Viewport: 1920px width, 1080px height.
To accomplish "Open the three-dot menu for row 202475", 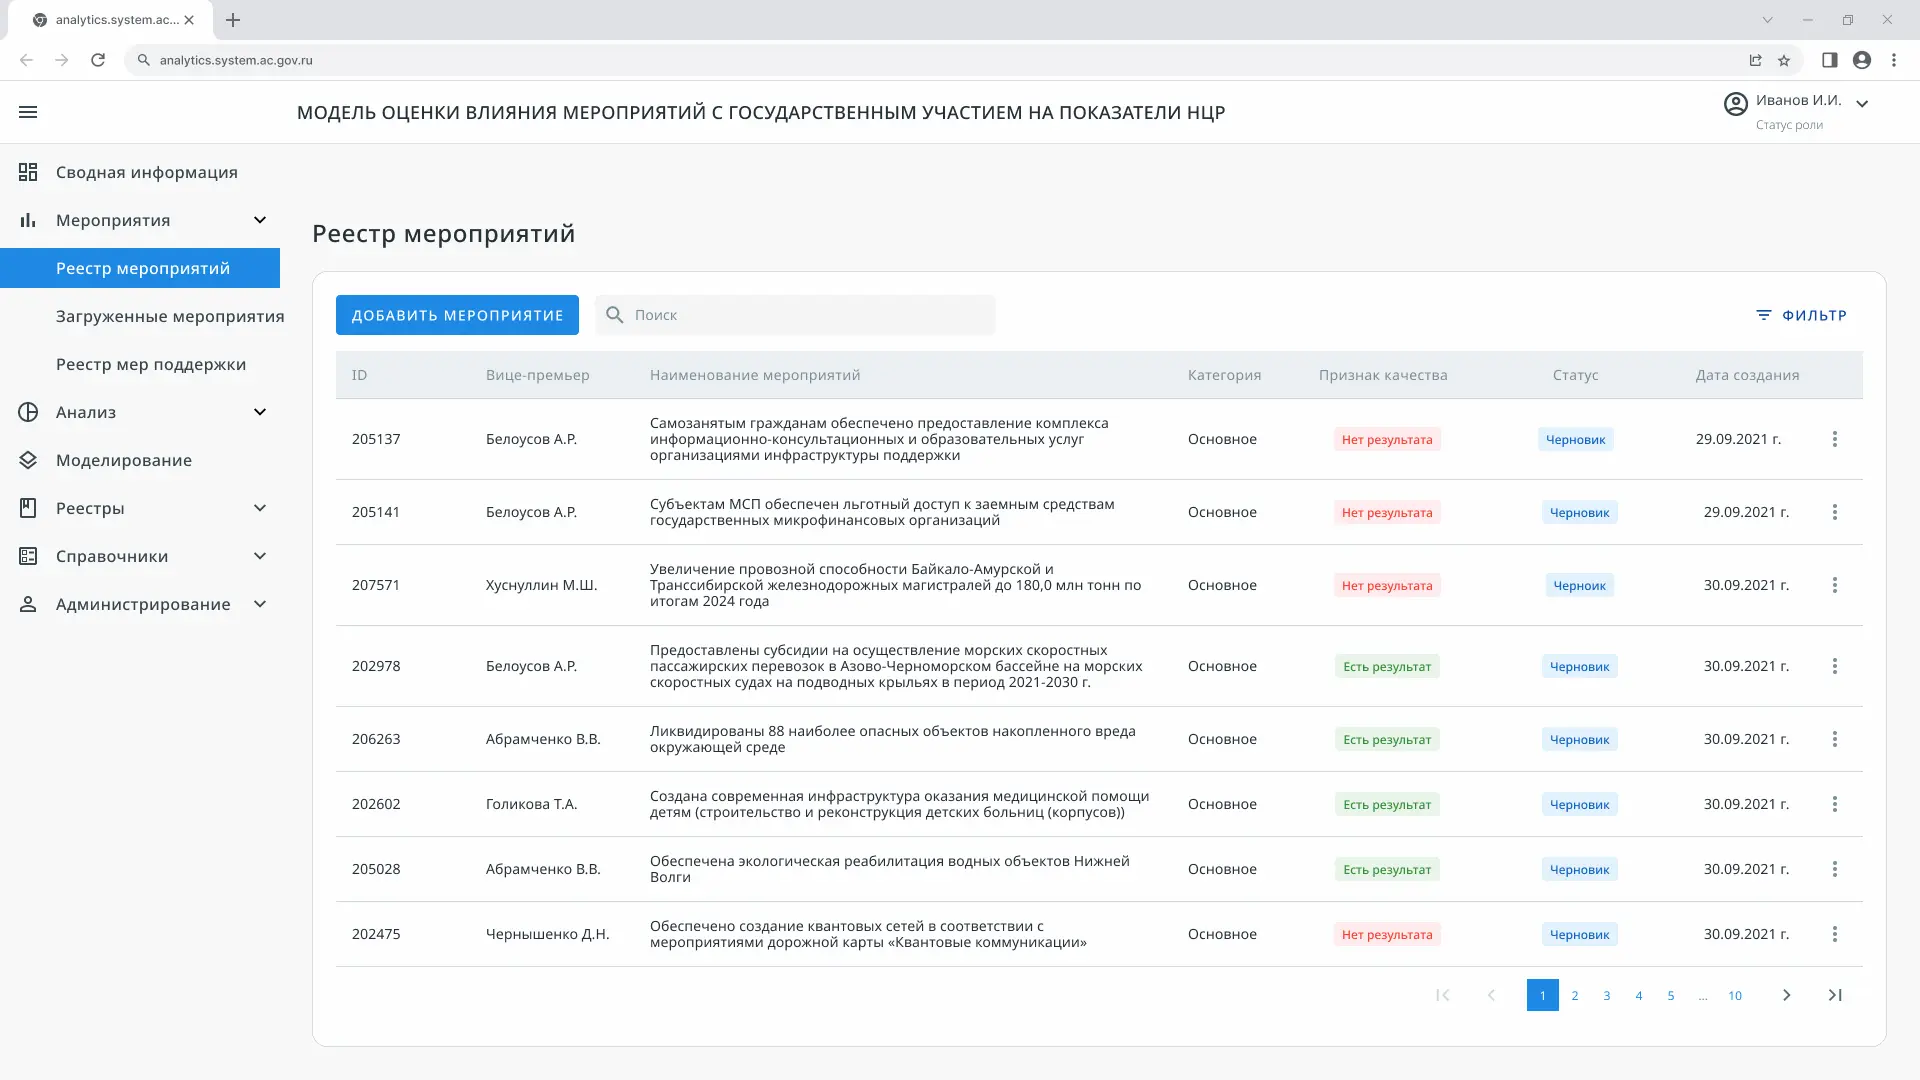I will point(1834,934).
